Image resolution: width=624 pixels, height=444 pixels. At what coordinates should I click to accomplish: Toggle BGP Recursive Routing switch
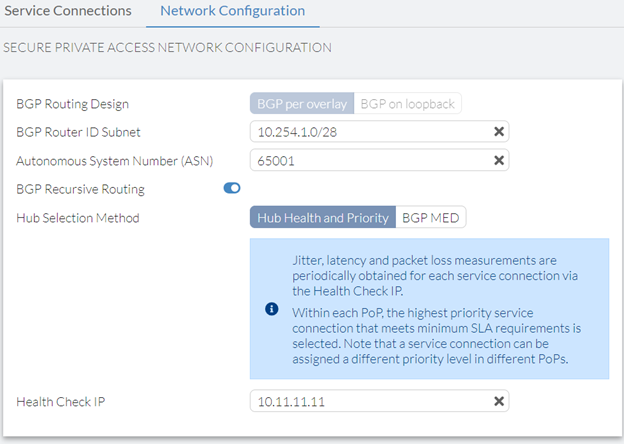231,188
